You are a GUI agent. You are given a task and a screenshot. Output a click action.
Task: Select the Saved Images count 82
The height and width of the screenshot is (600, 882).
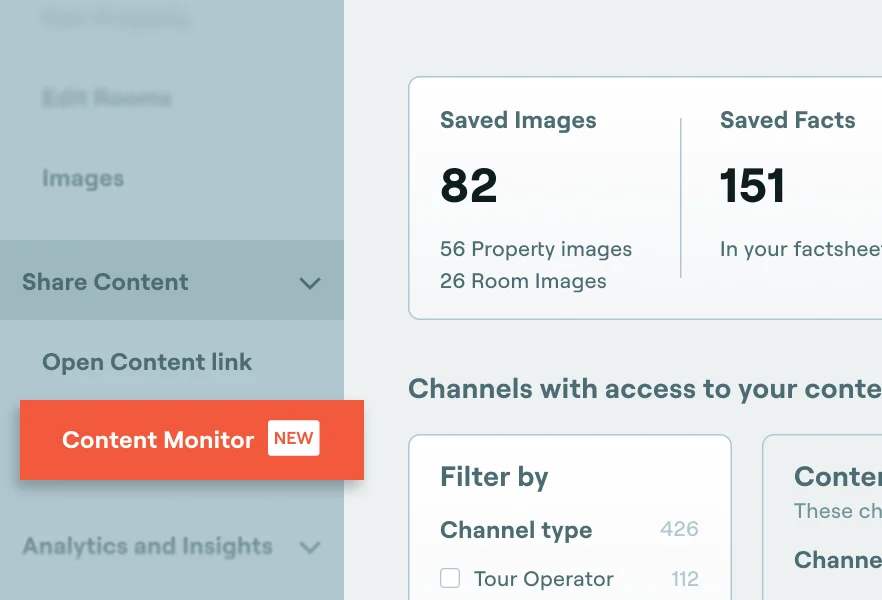(x=468, y=186)
